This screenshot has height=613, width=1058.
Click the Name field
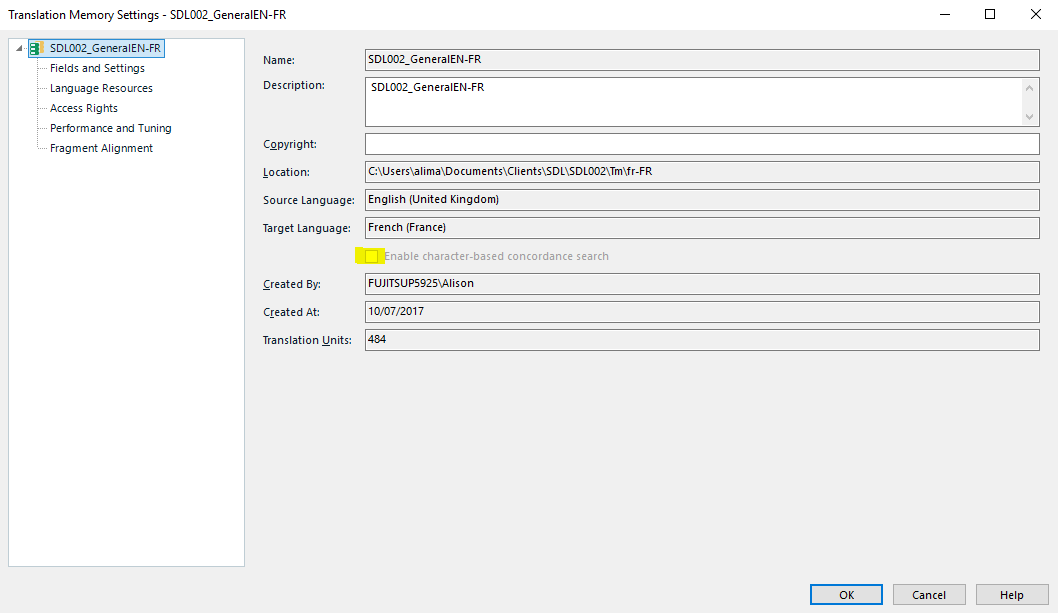click(x=702, y=60)
